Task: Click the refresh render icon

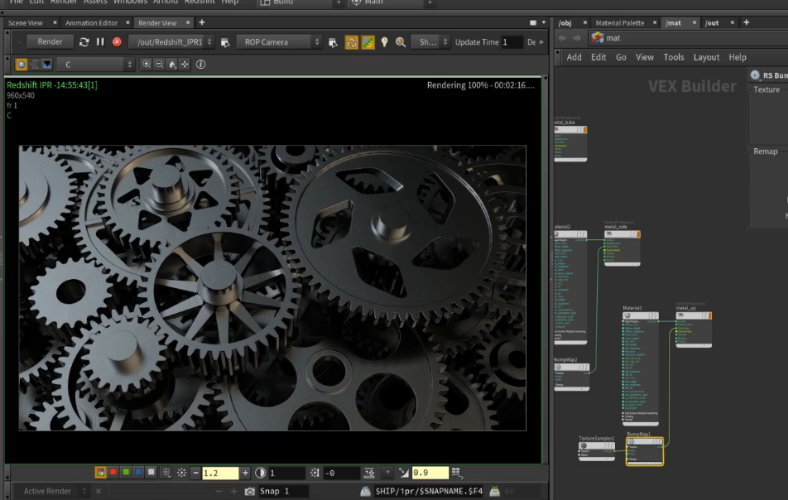Action: (84, 42)
